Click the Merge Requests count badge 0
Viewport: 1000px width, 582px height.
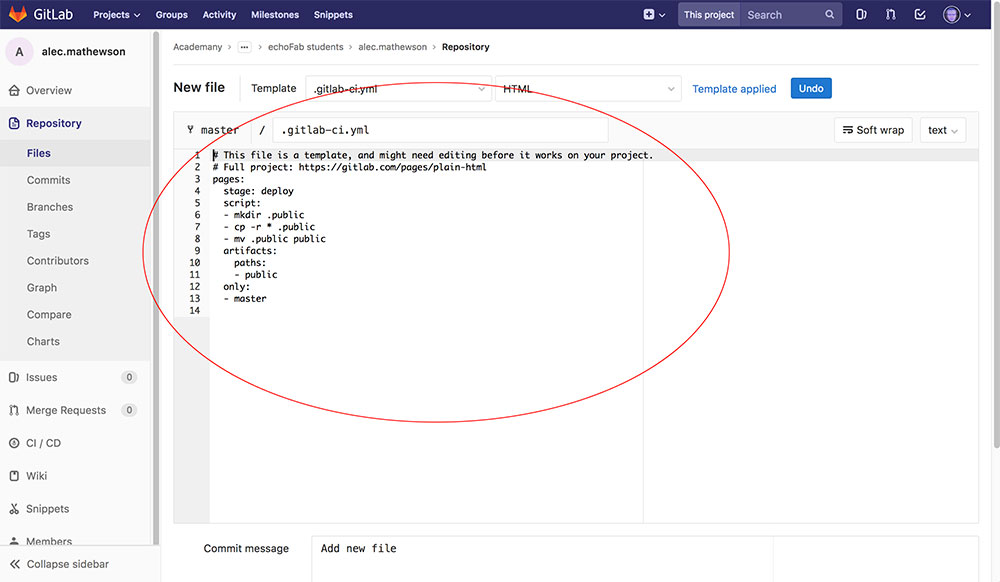click(129, 410)
